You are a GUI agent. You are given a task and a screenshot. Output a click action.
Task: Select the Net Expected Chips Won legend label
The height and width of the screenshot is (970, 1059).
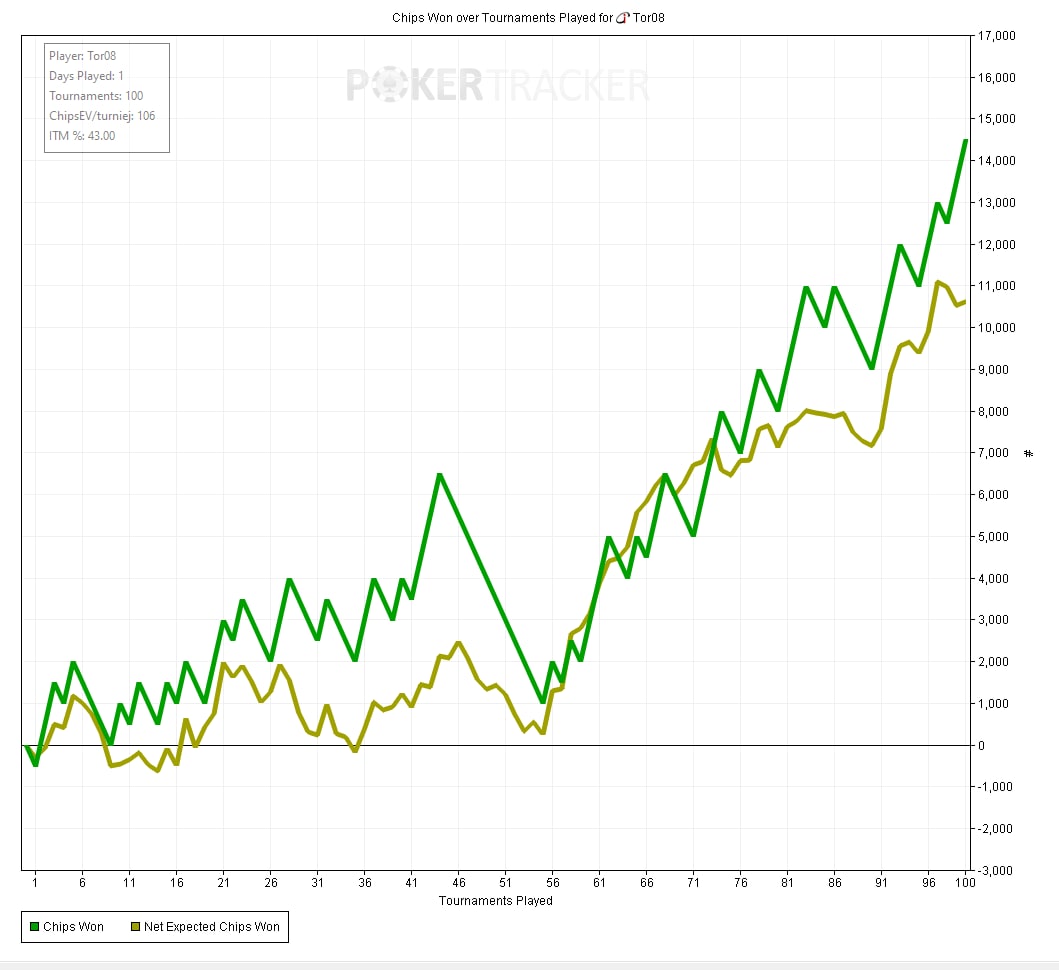(x=211, y=927)
